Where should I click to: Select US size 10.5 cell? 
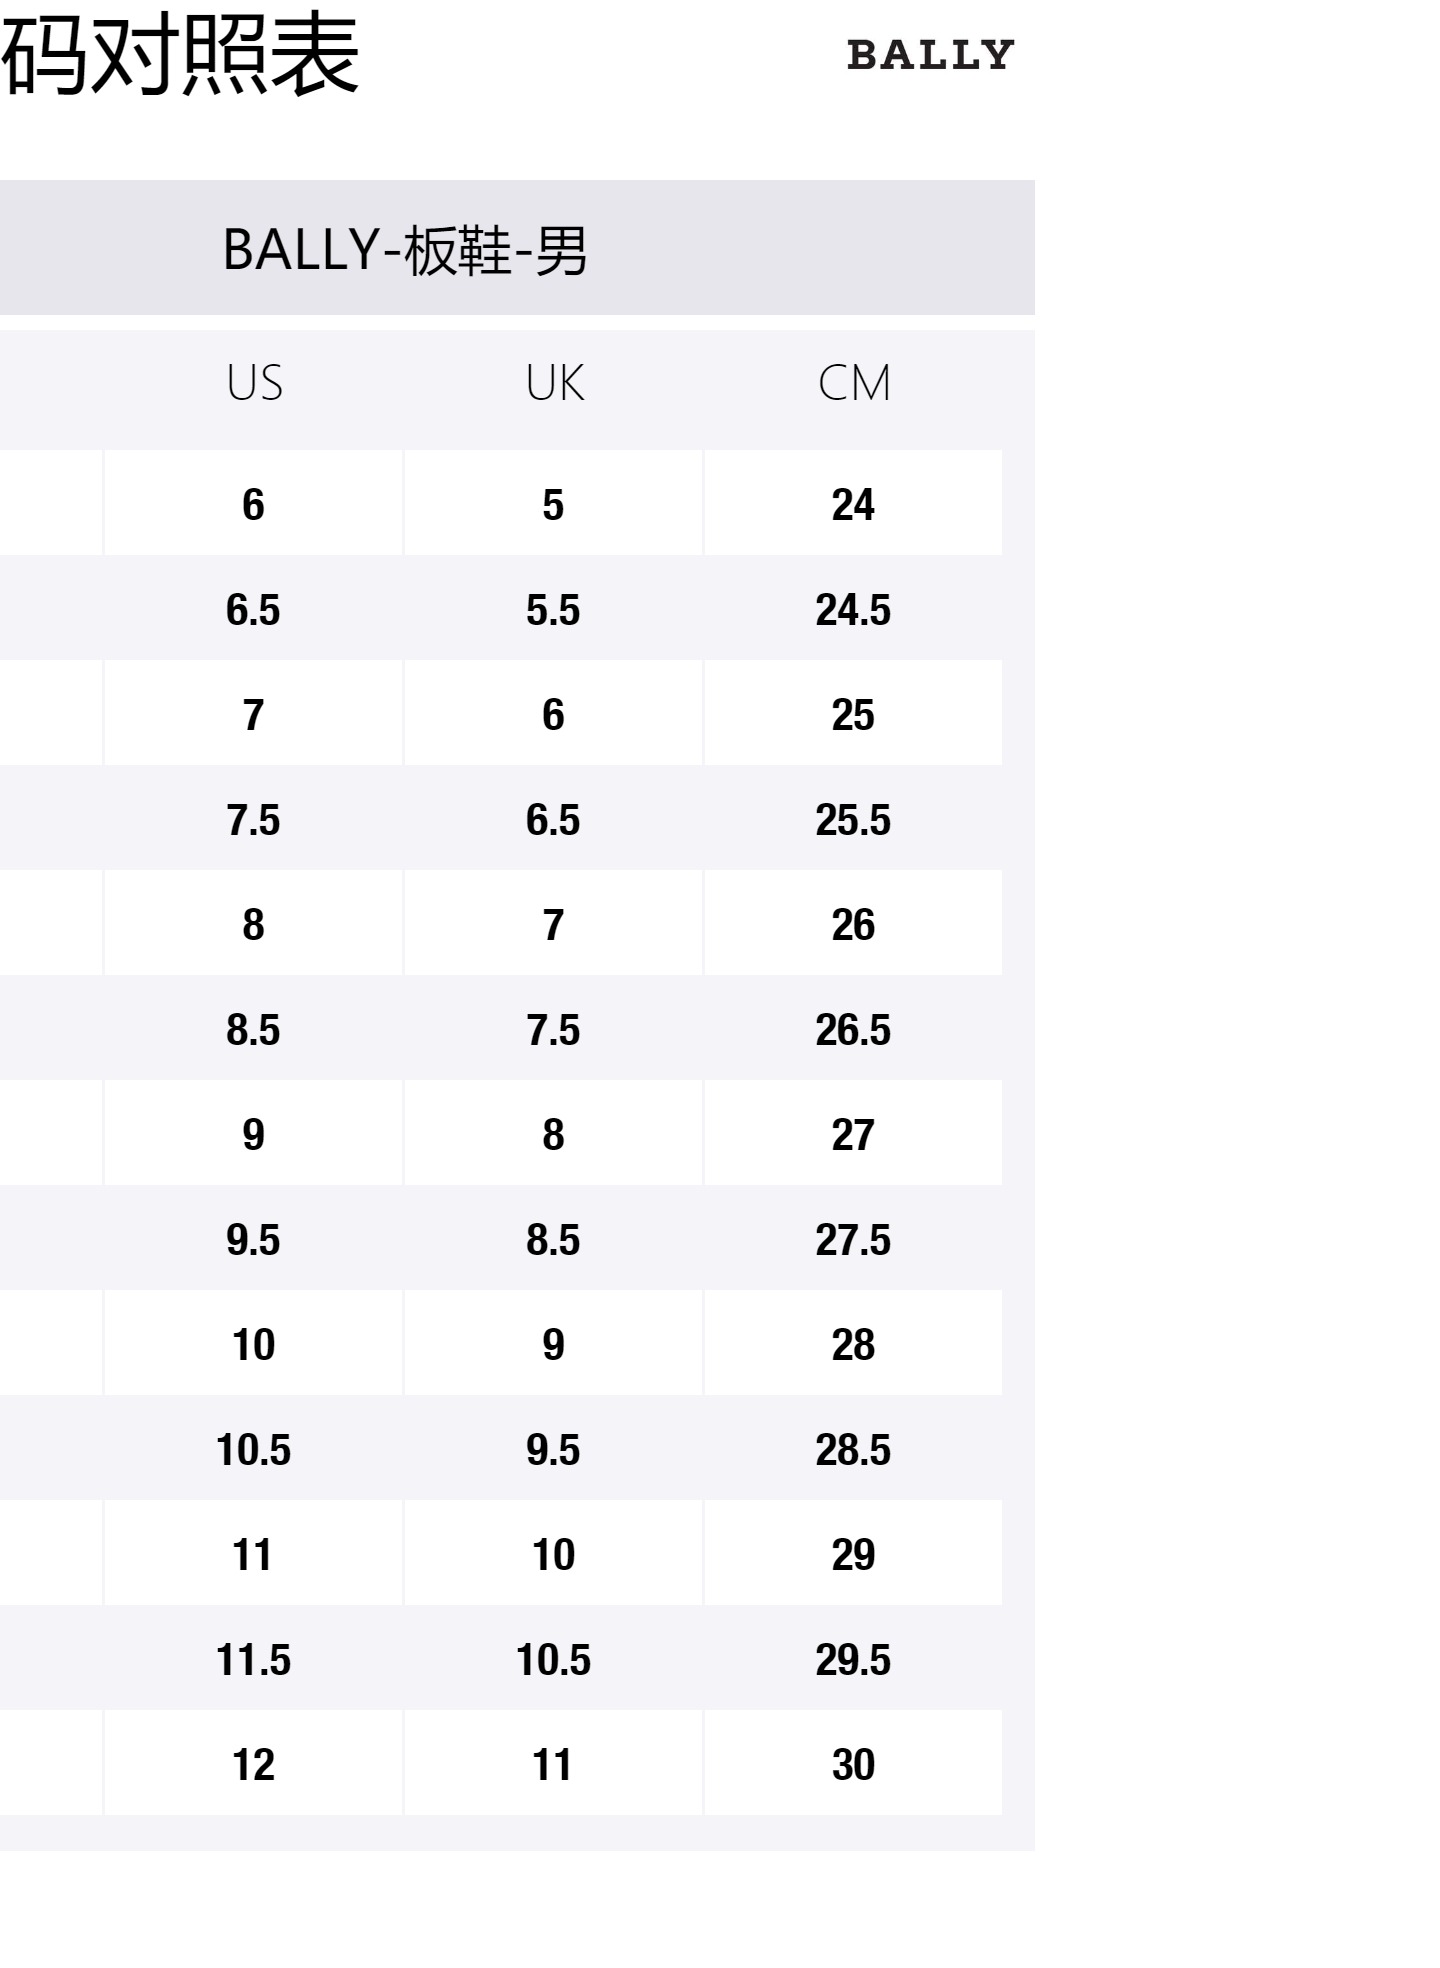[x=253, y=1449]
